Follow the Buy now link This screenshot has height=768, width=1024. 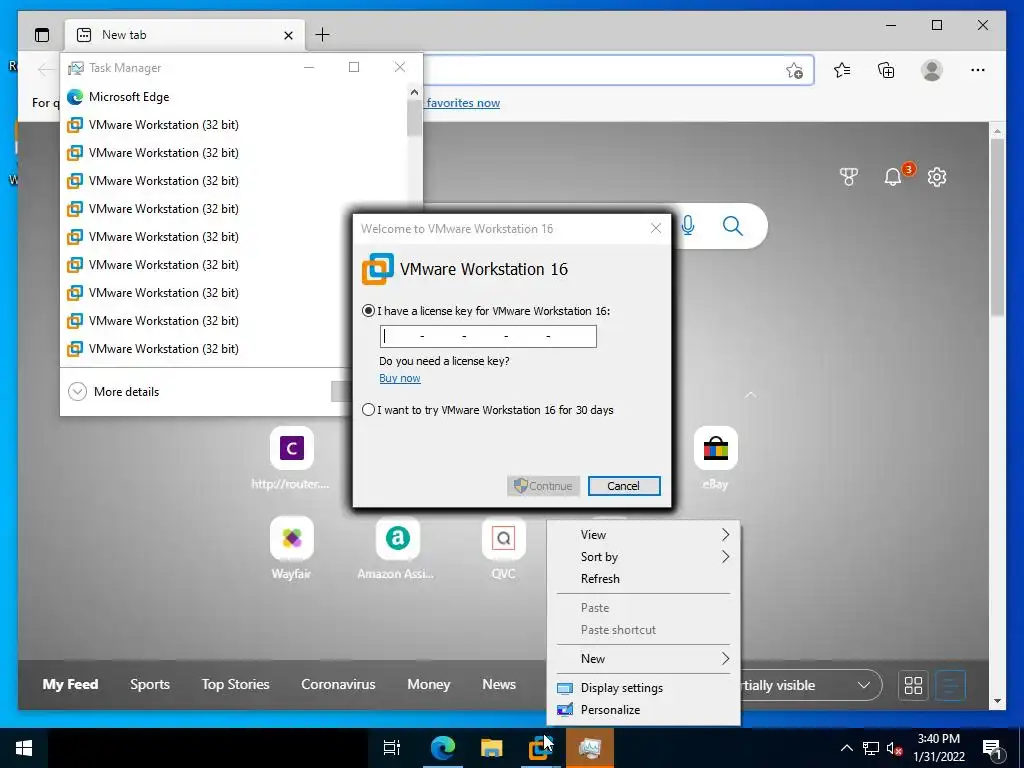click(400, 379)
